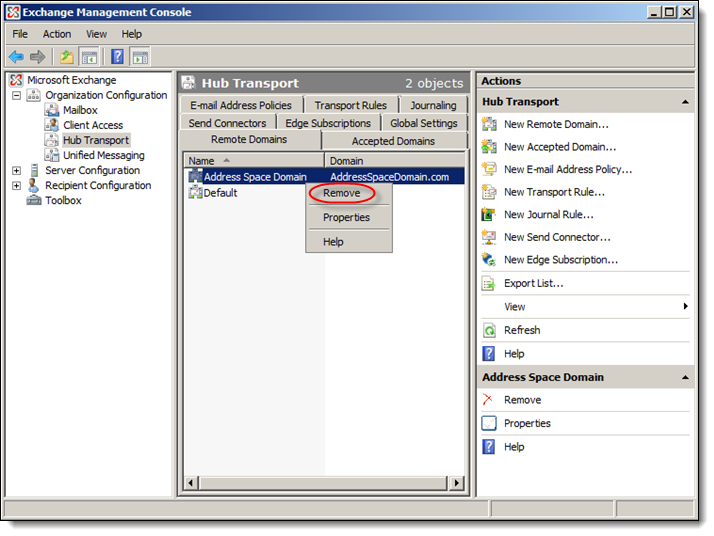Click the New Remote Domain... action link
The image size is (714, 536).
pyautogui.click(x=556, y=124)
